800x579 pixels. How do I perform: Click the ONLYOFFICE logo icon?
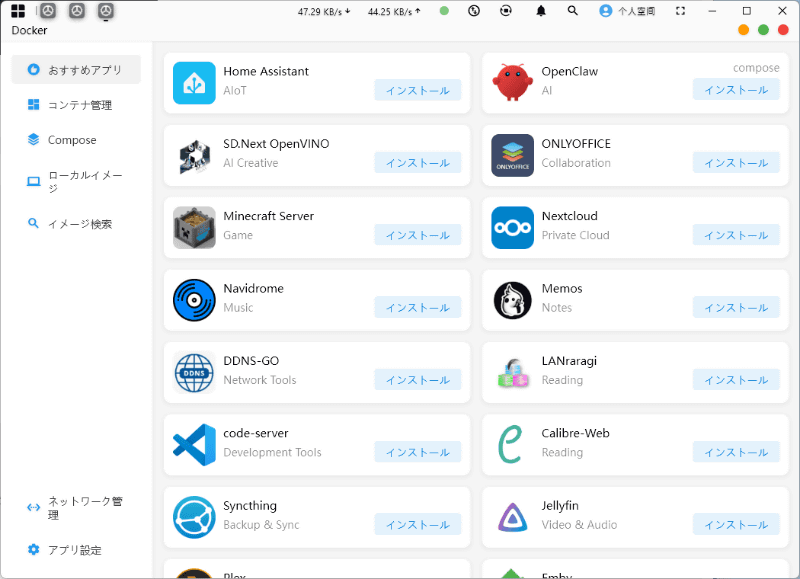click(x=512, y=155)
